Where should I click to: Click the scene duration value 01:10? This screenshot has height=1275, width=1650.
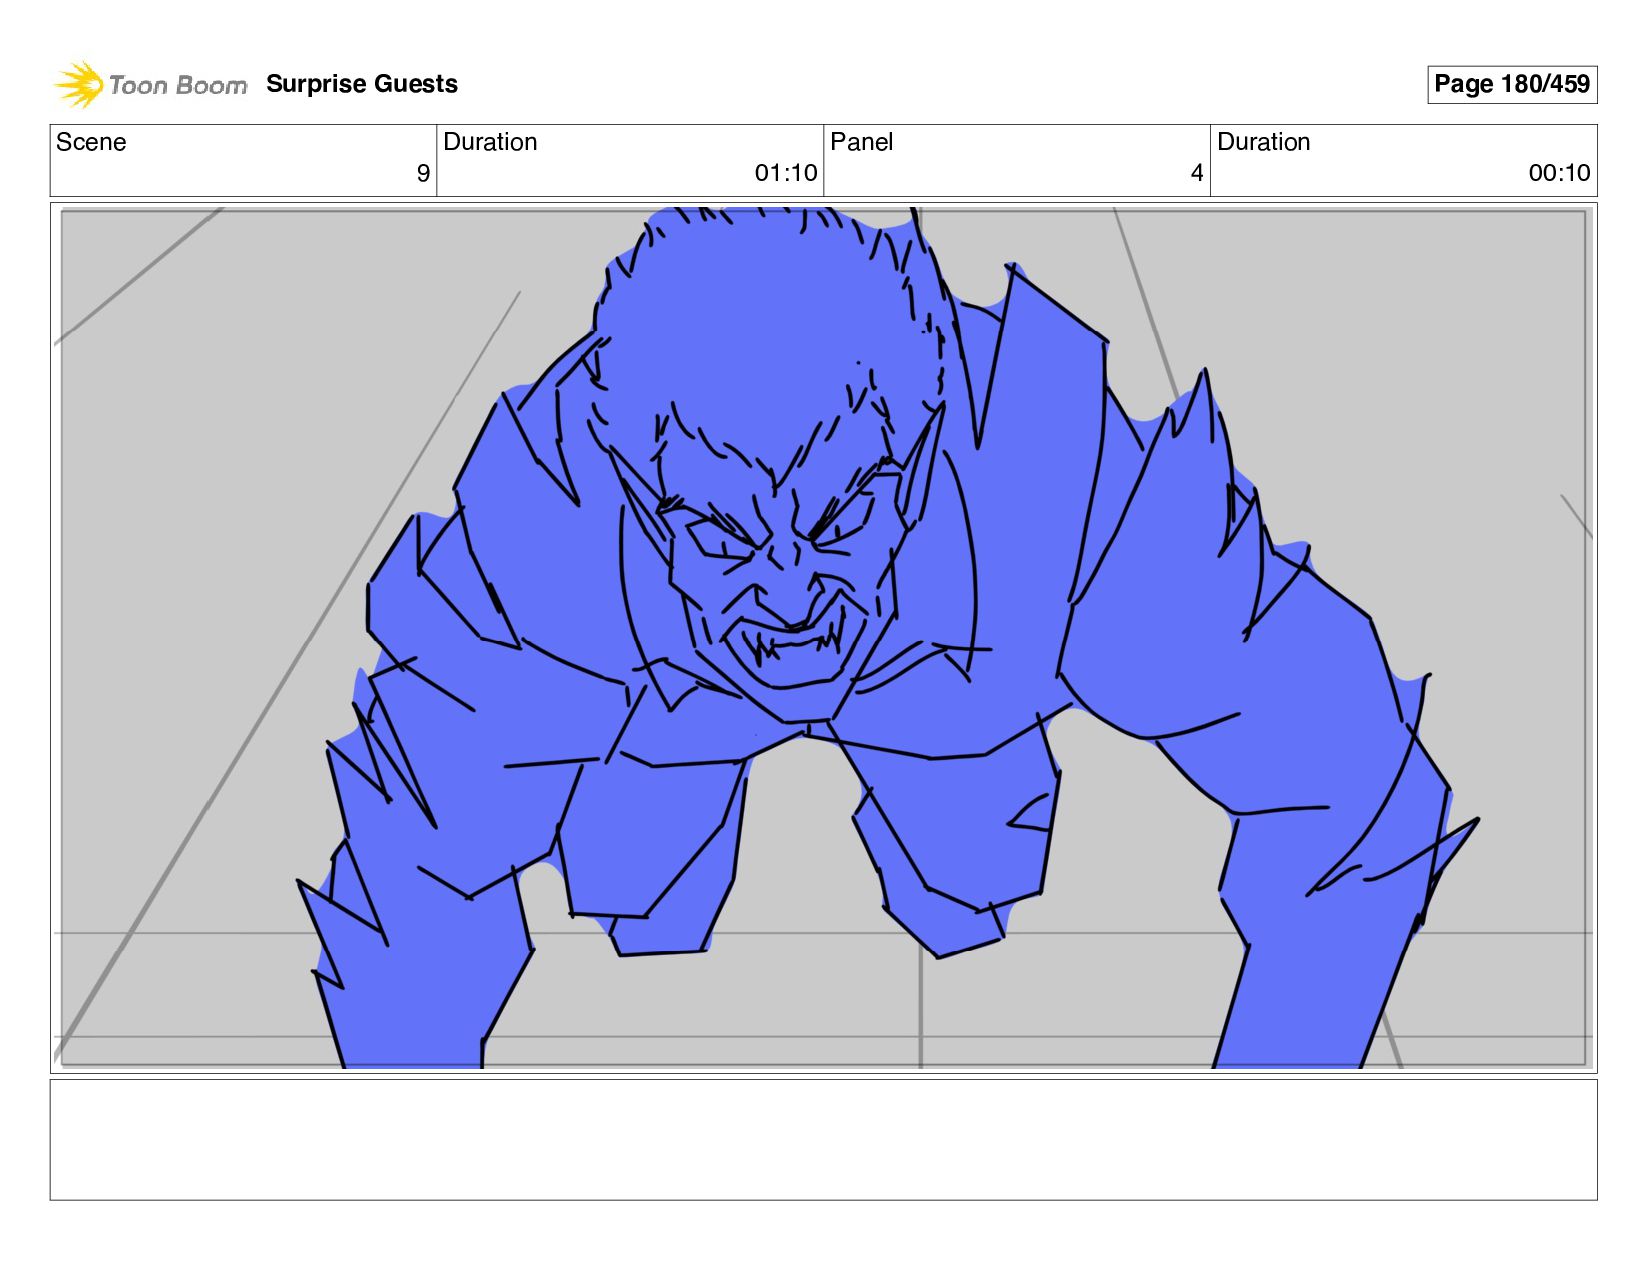tap(786, 173)
